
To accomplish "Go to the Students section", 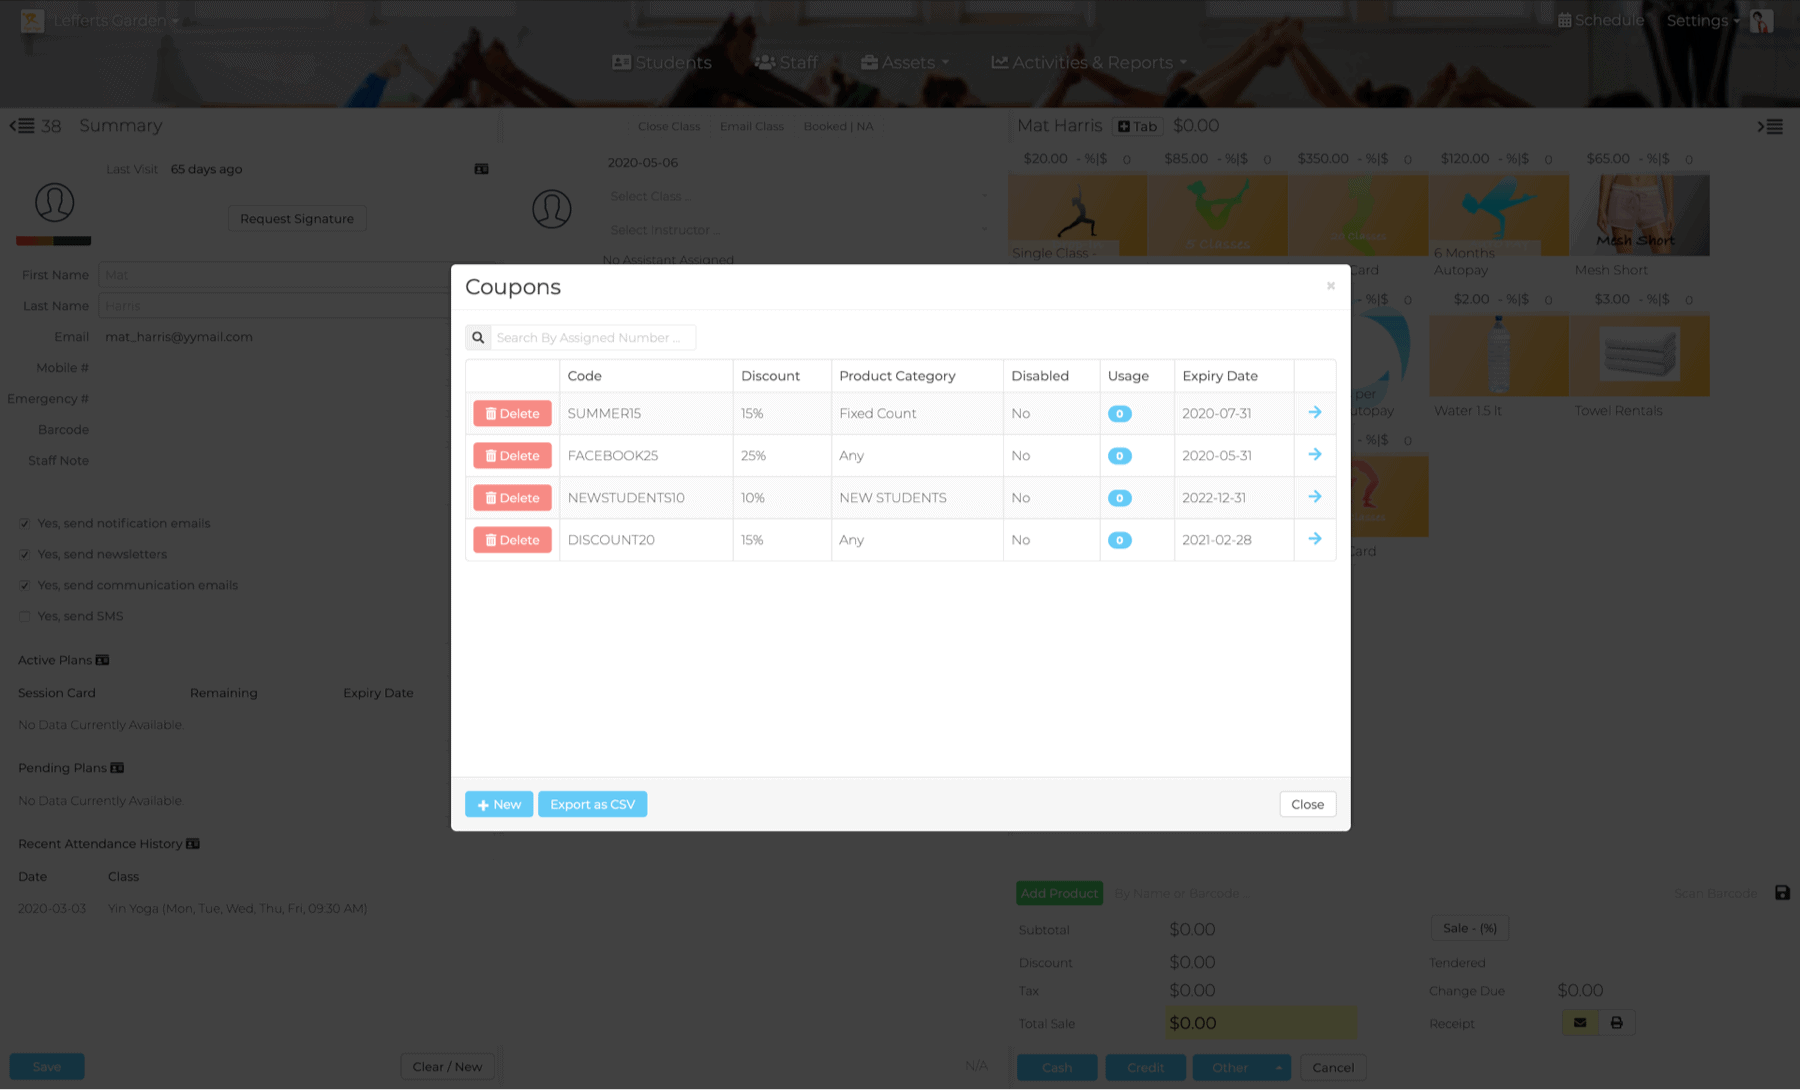I will tap(662, 62).
